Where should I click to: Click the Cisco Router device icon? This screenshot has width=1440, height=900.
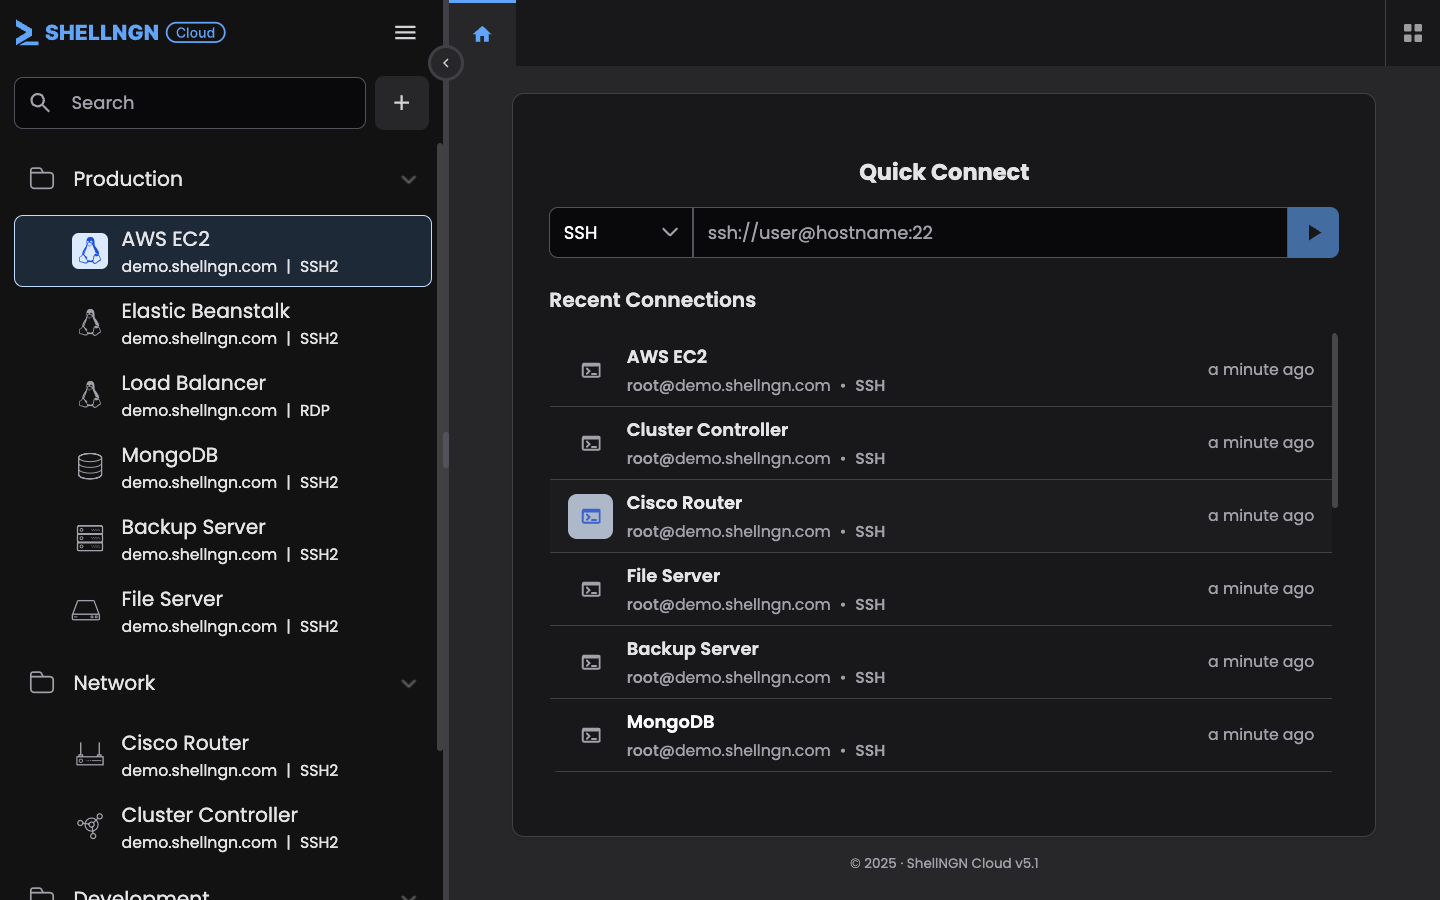89,754
